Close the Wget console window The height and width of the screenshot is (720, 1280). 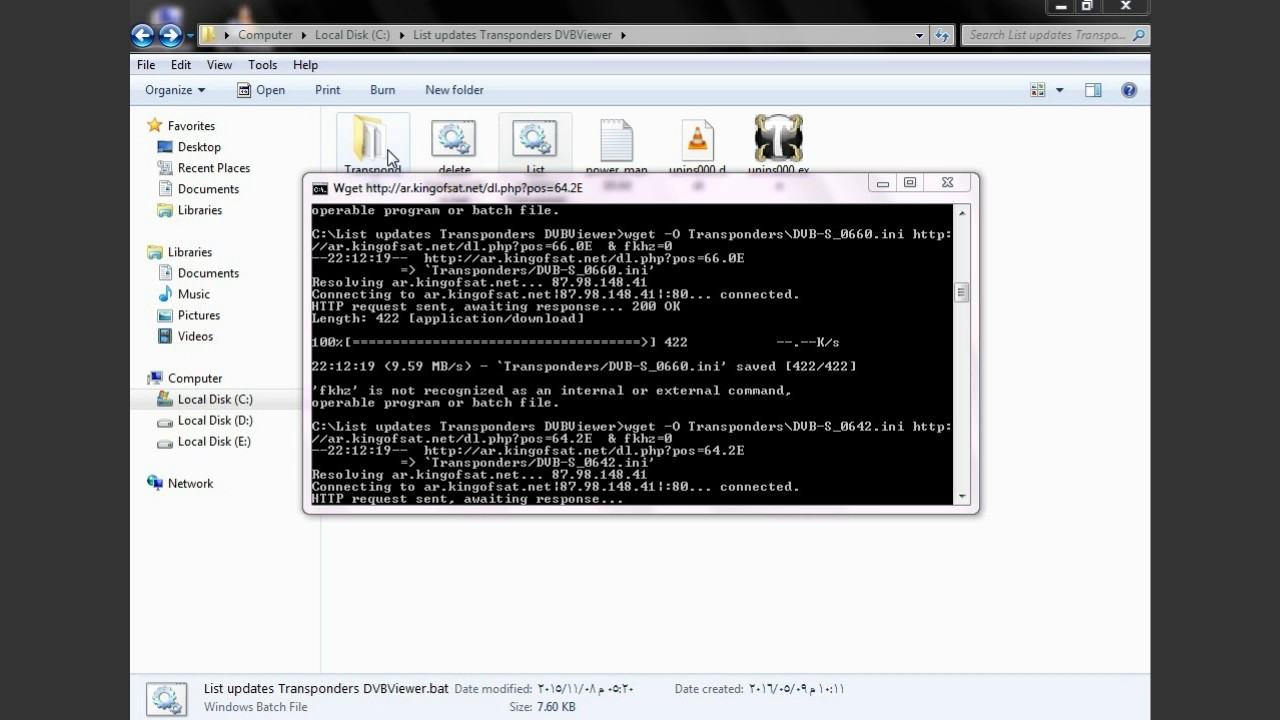pyautogui.click(x=948, y=183)
